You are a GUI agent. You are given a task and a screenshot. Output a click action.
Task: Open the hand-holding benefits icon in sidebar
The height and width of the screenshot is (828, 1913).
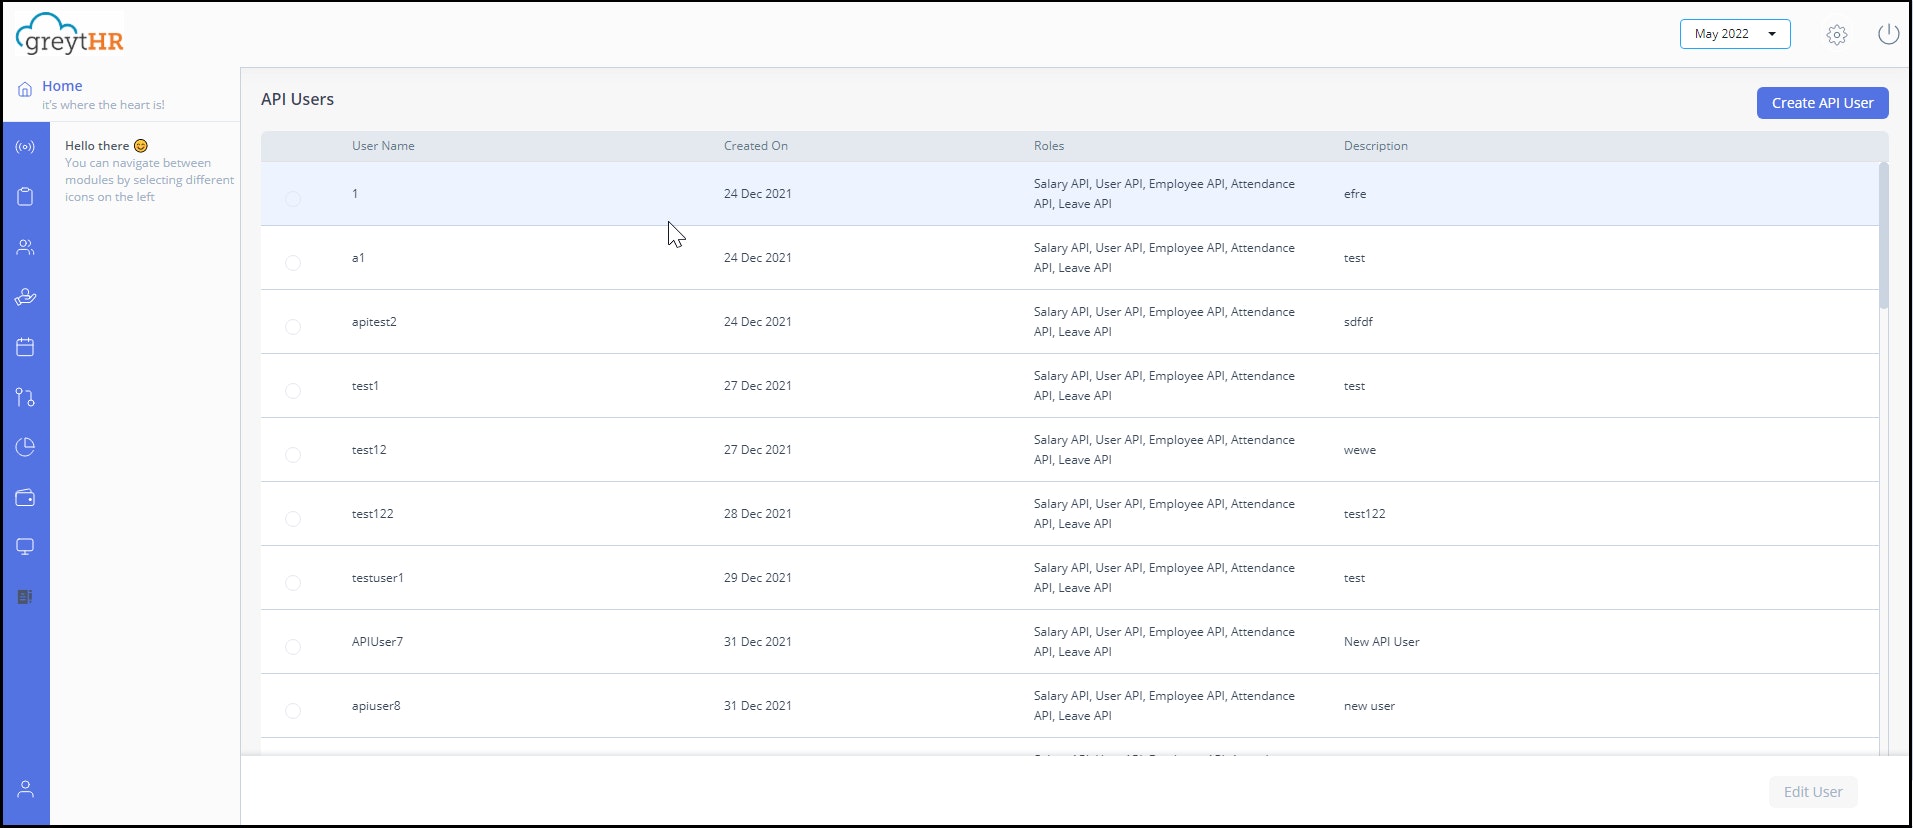[25, 297]
